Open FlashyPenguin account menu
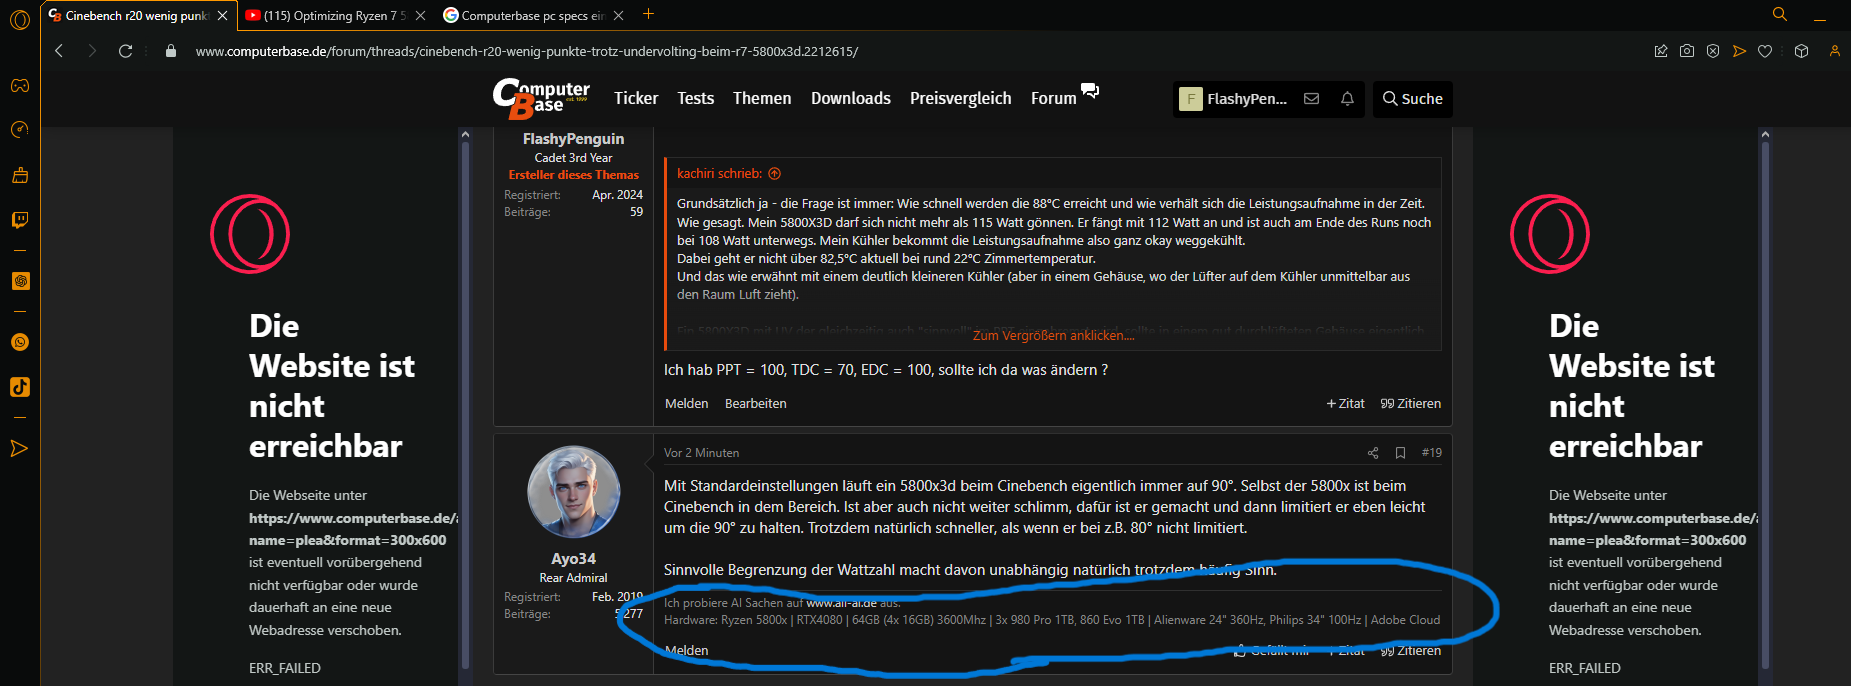The height and width of the screenshot is (686, 1851). [1233, 99]
